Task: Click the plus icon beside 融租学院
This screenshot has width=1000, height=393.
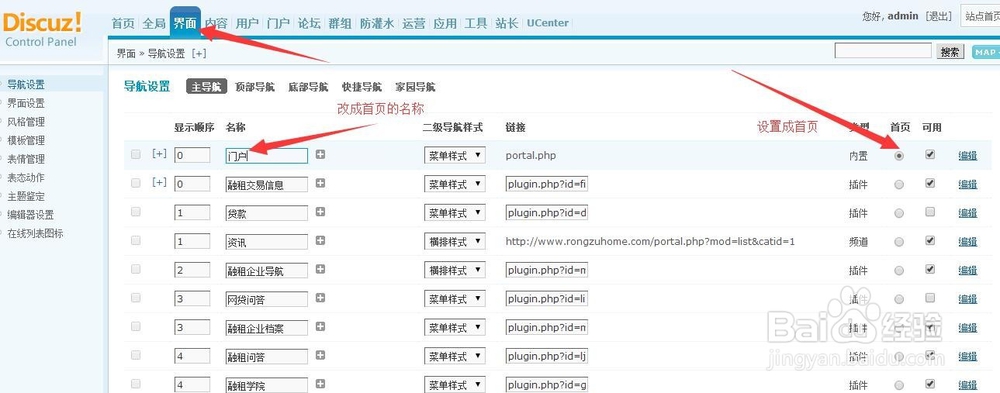Action: (320, 384)
